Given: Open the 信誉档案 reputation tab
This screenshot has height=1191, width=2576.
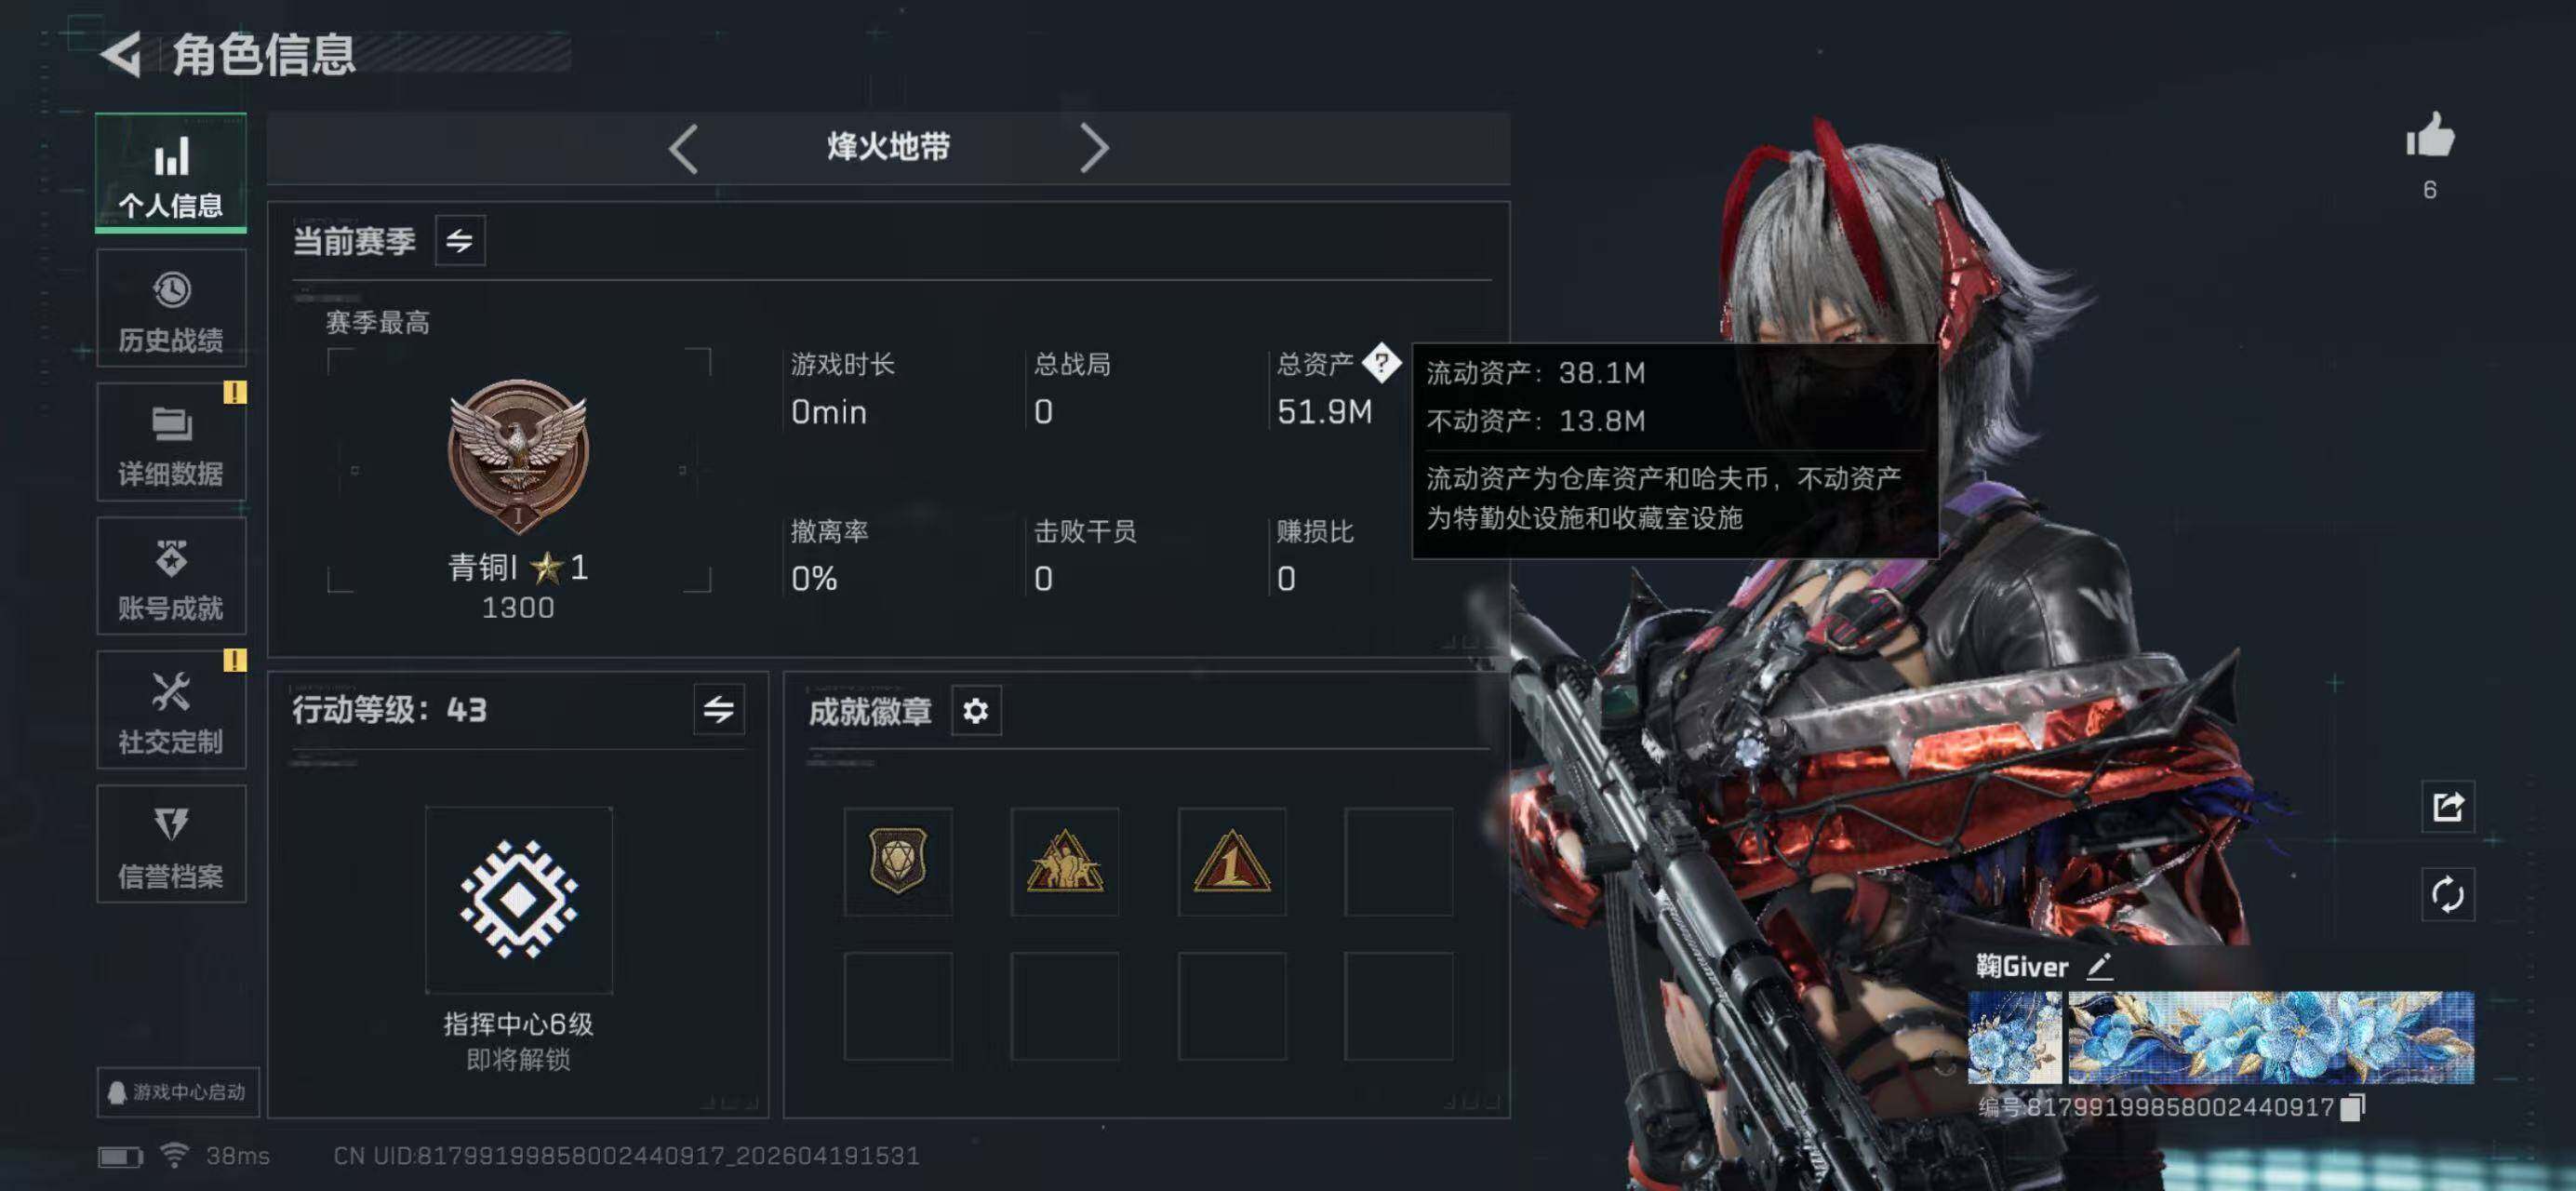Looking at the screenshot, I should tap(171, 844).
